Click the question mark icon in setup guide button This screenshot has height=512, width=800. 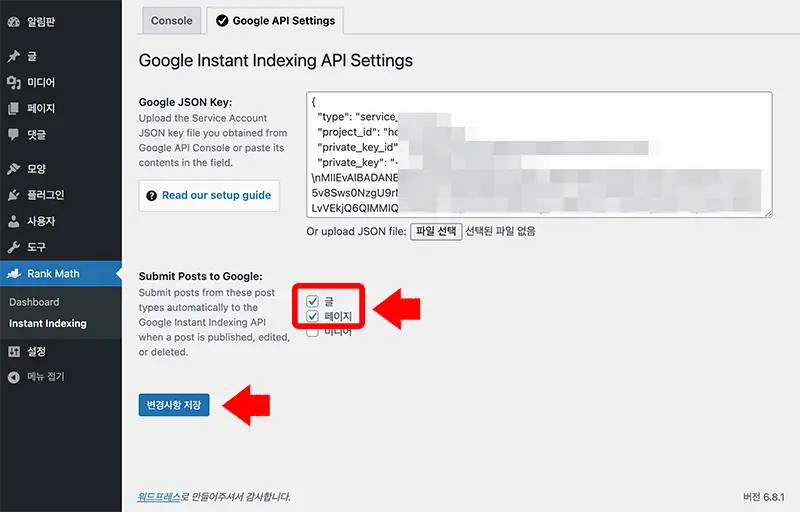[152, 195]
